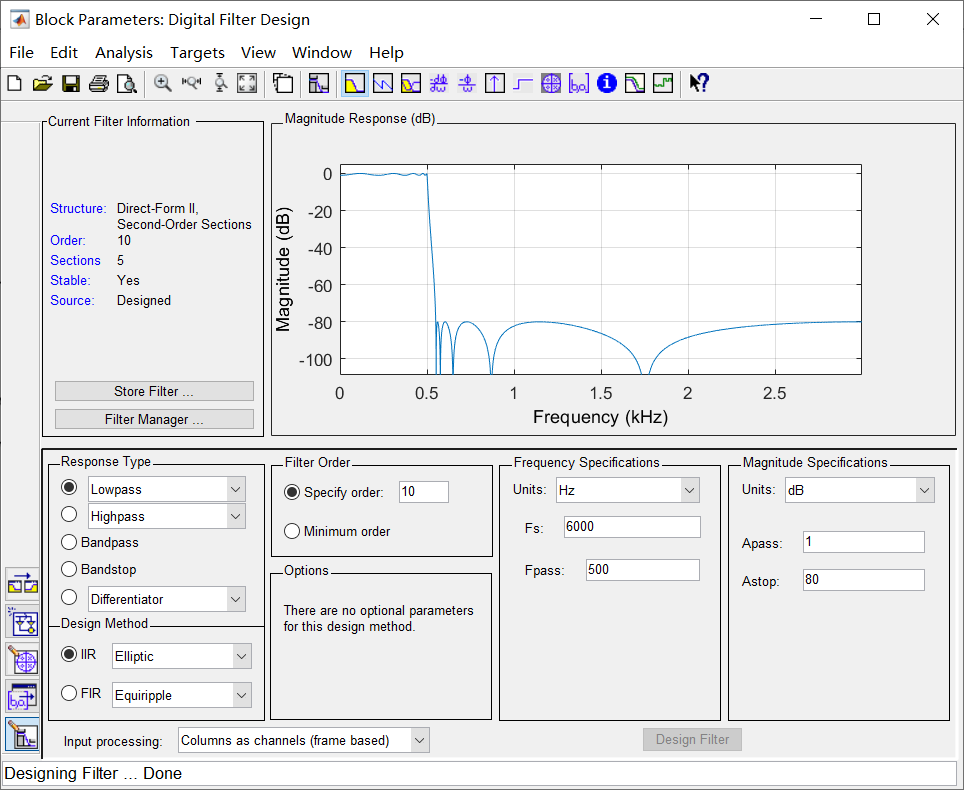The height and width of the screenshot is (790, 964).
Task: Click the Specify order value field
Action: pyautogui.click(x=424, y=492)
